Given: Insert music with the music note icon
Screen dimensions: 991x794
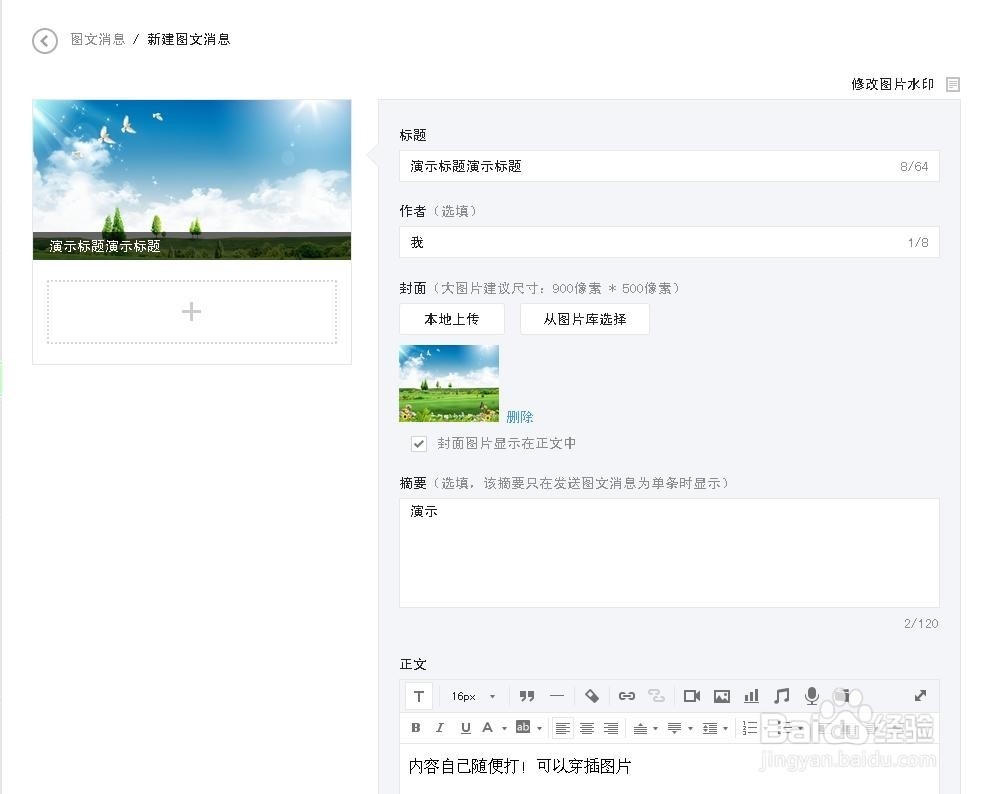Looking at the screenshot, I should click(782, 696).
